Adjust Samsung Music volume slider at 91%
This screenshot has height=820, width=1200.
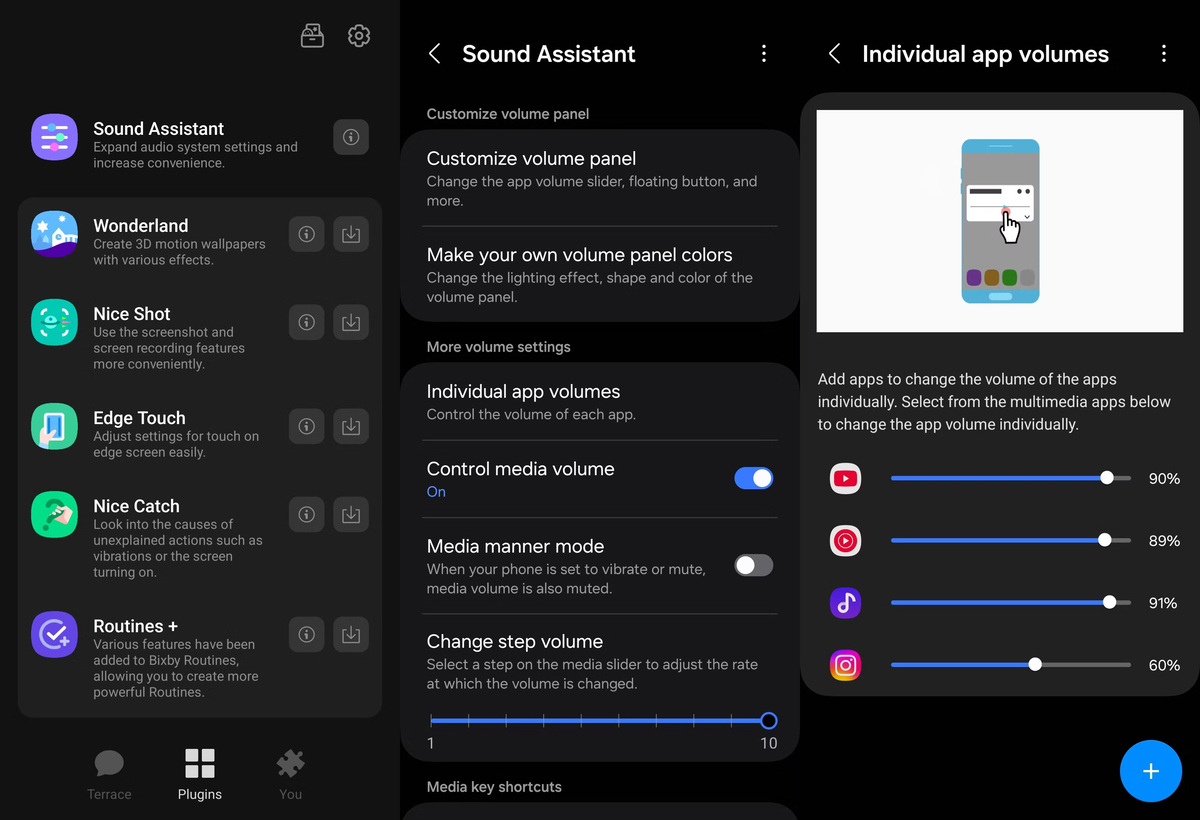point(1011,602)
